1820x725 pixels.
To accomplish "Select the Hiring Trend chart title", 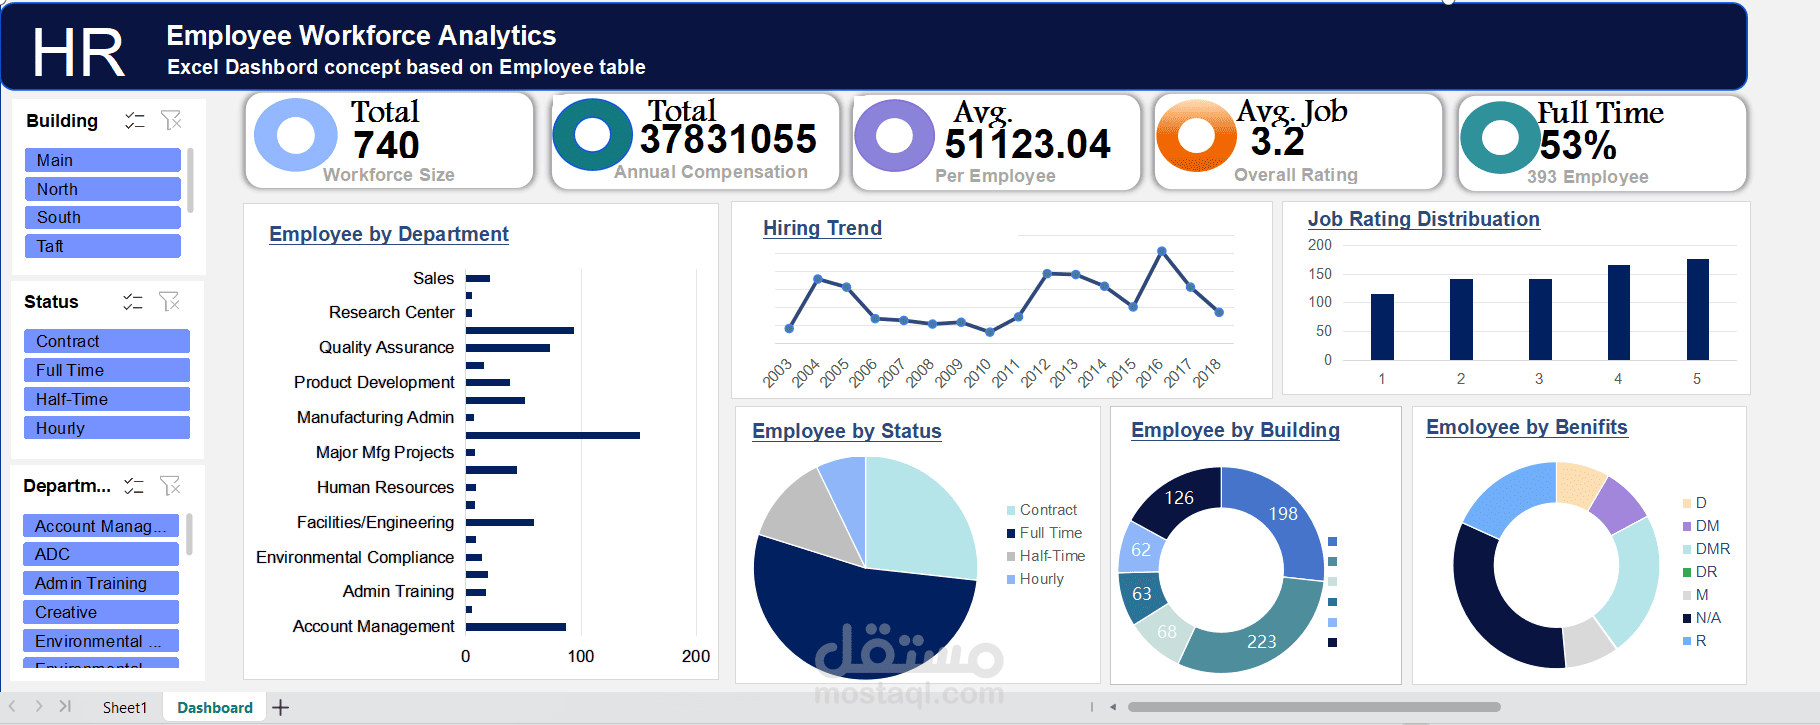I will pyautogui.click(x=822, y=228).
